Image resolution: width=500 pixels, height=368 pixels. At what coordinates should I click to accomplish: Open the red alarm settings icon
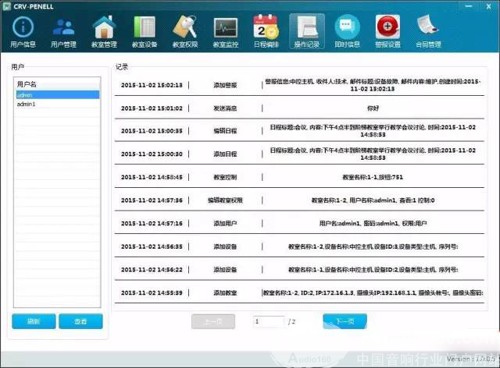click(x=388, y=32)
